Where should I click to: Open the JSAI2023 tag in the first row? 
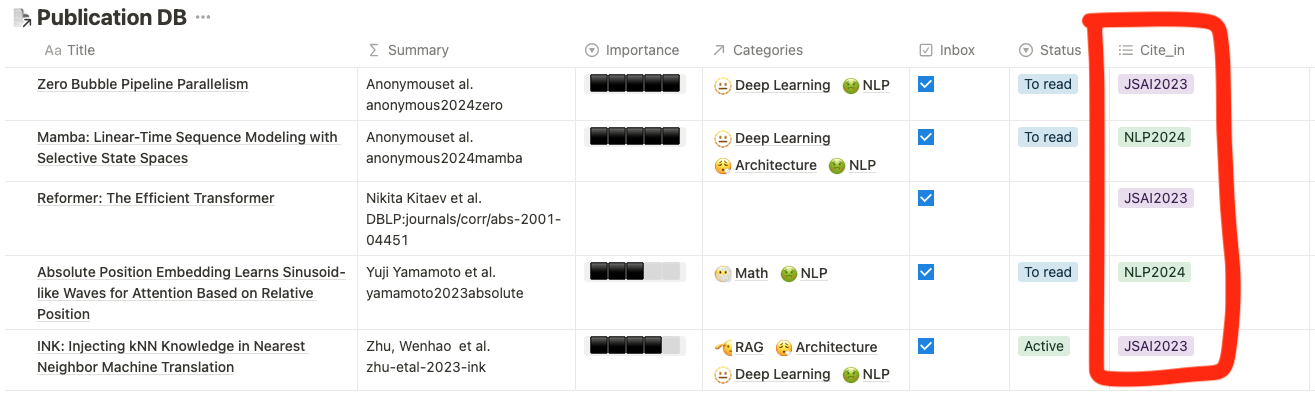[x=1156, y=84]
